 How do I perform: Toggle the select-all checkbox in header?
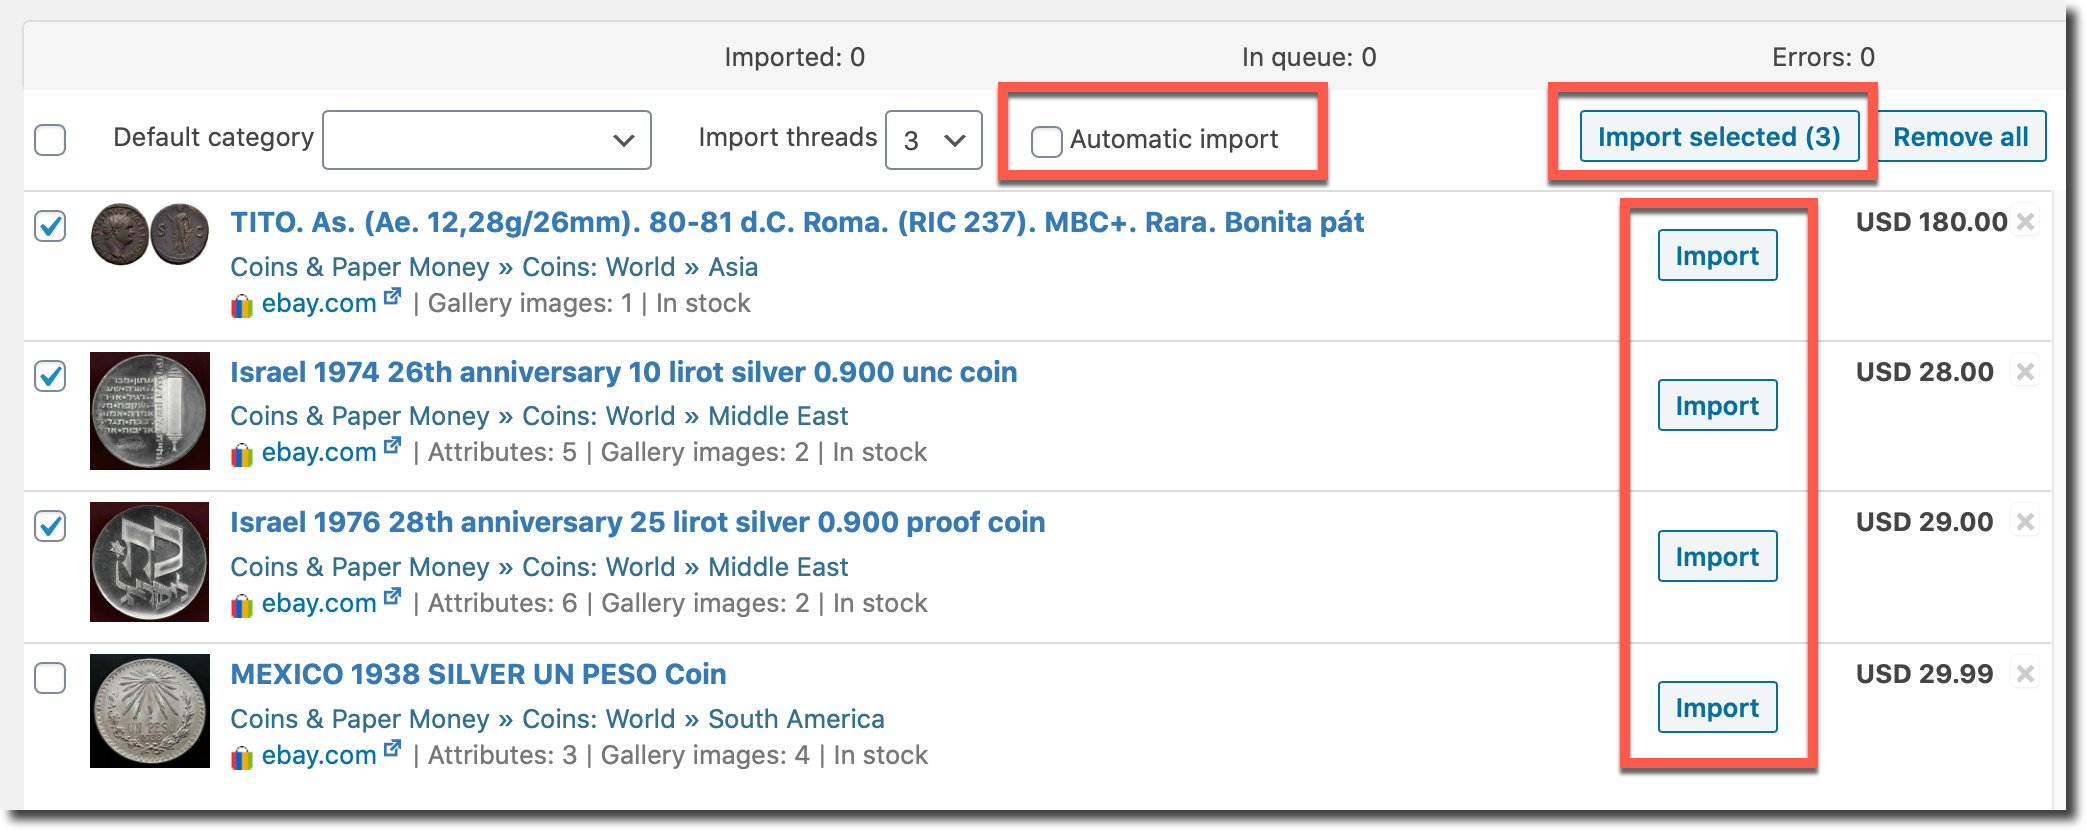coord(50,140)
